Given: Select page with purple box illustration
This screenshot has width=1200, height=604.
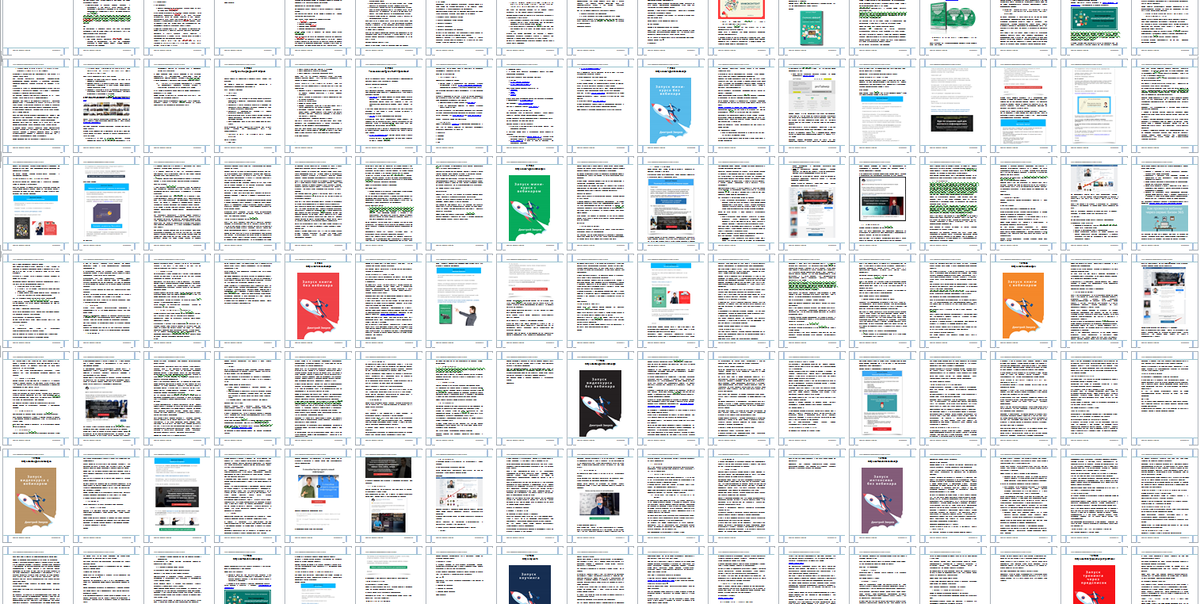Looking at the screenshot, I should tap(108, 202).
